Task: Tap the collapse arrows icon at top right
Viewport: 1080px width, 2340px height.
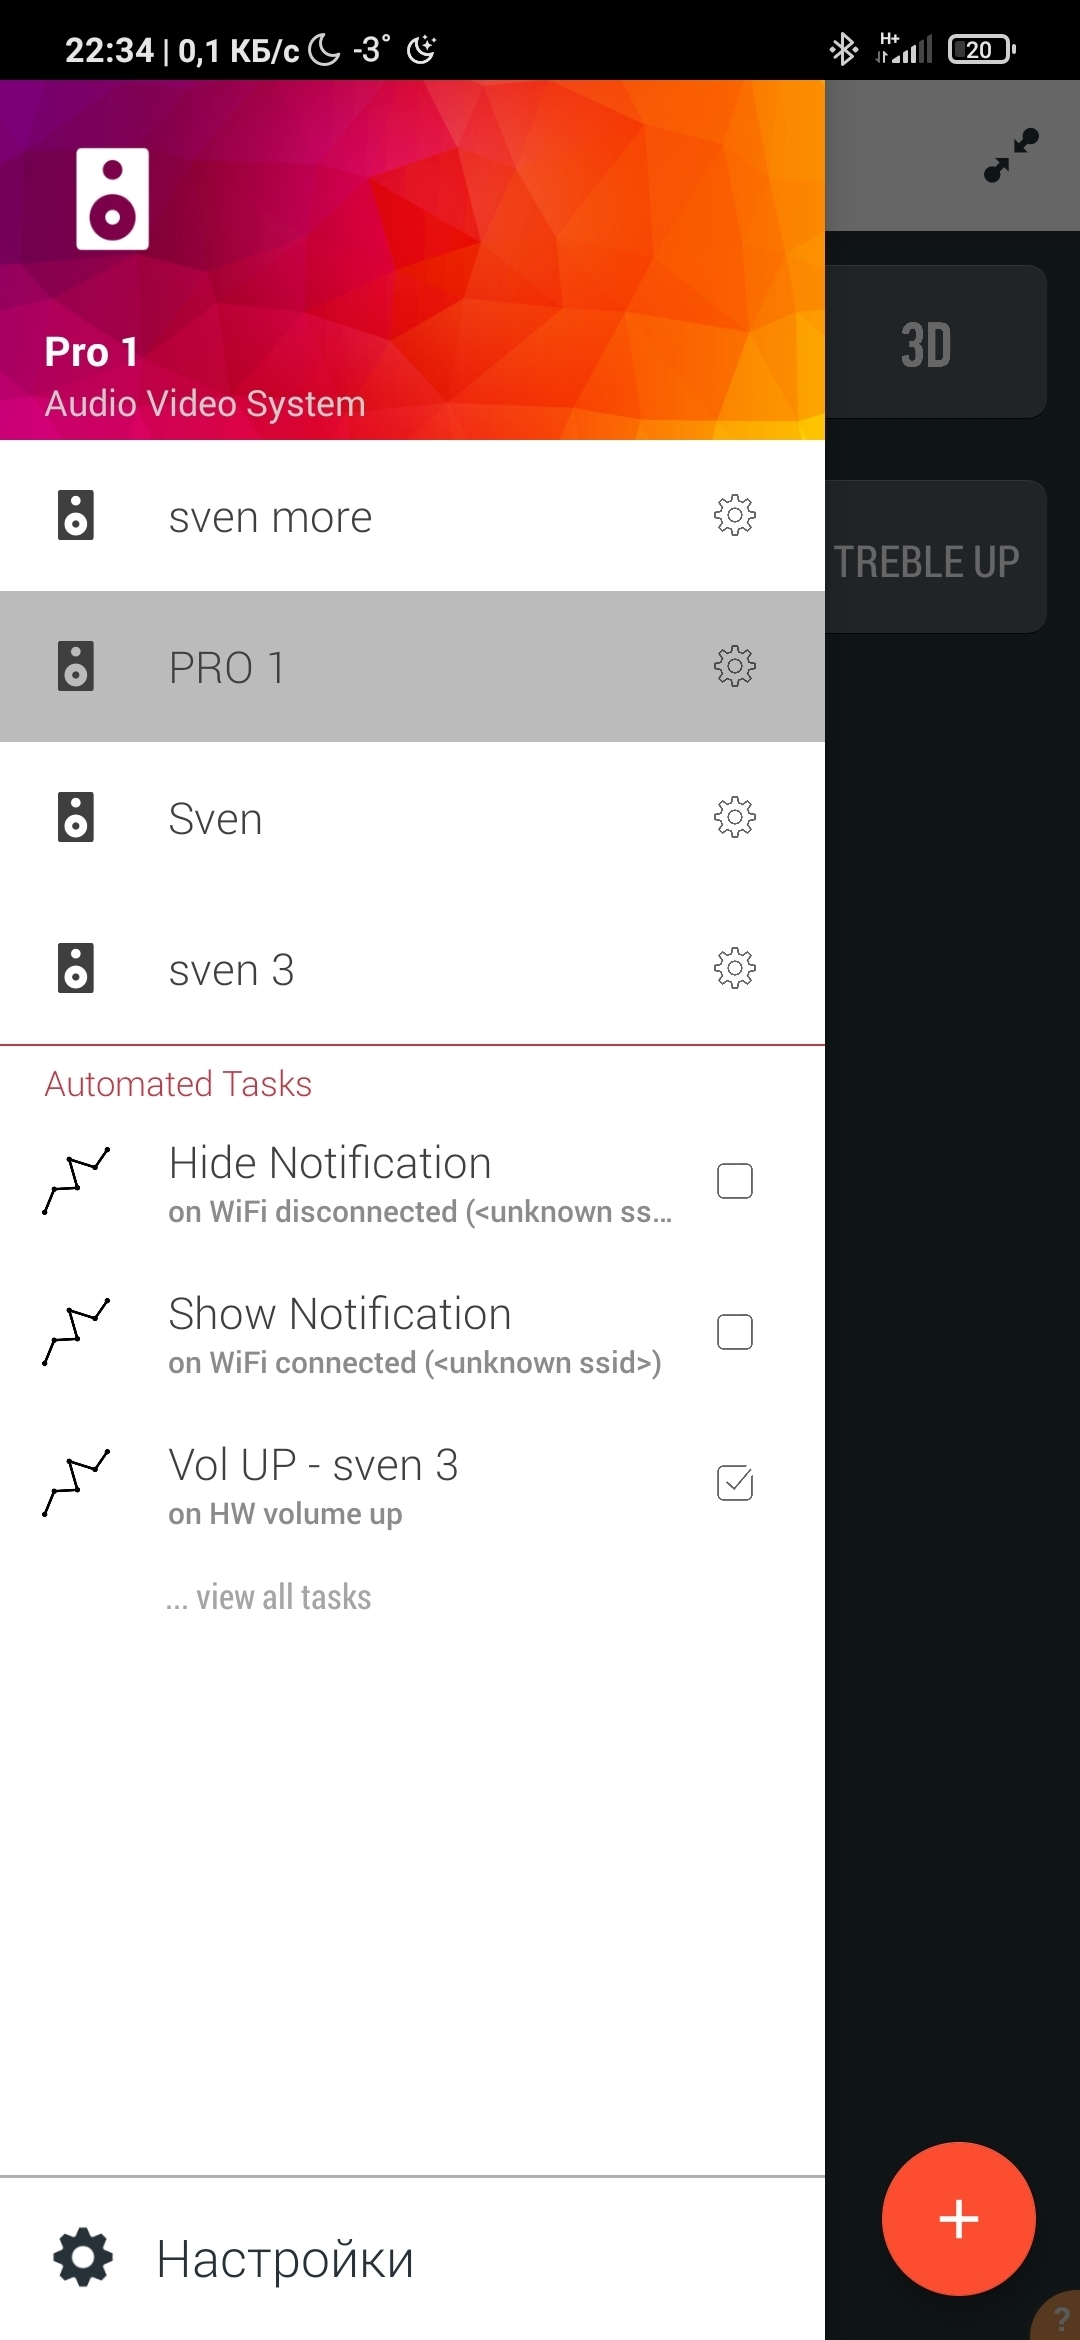Action: pyautogui.click(x=1011, y=155)
